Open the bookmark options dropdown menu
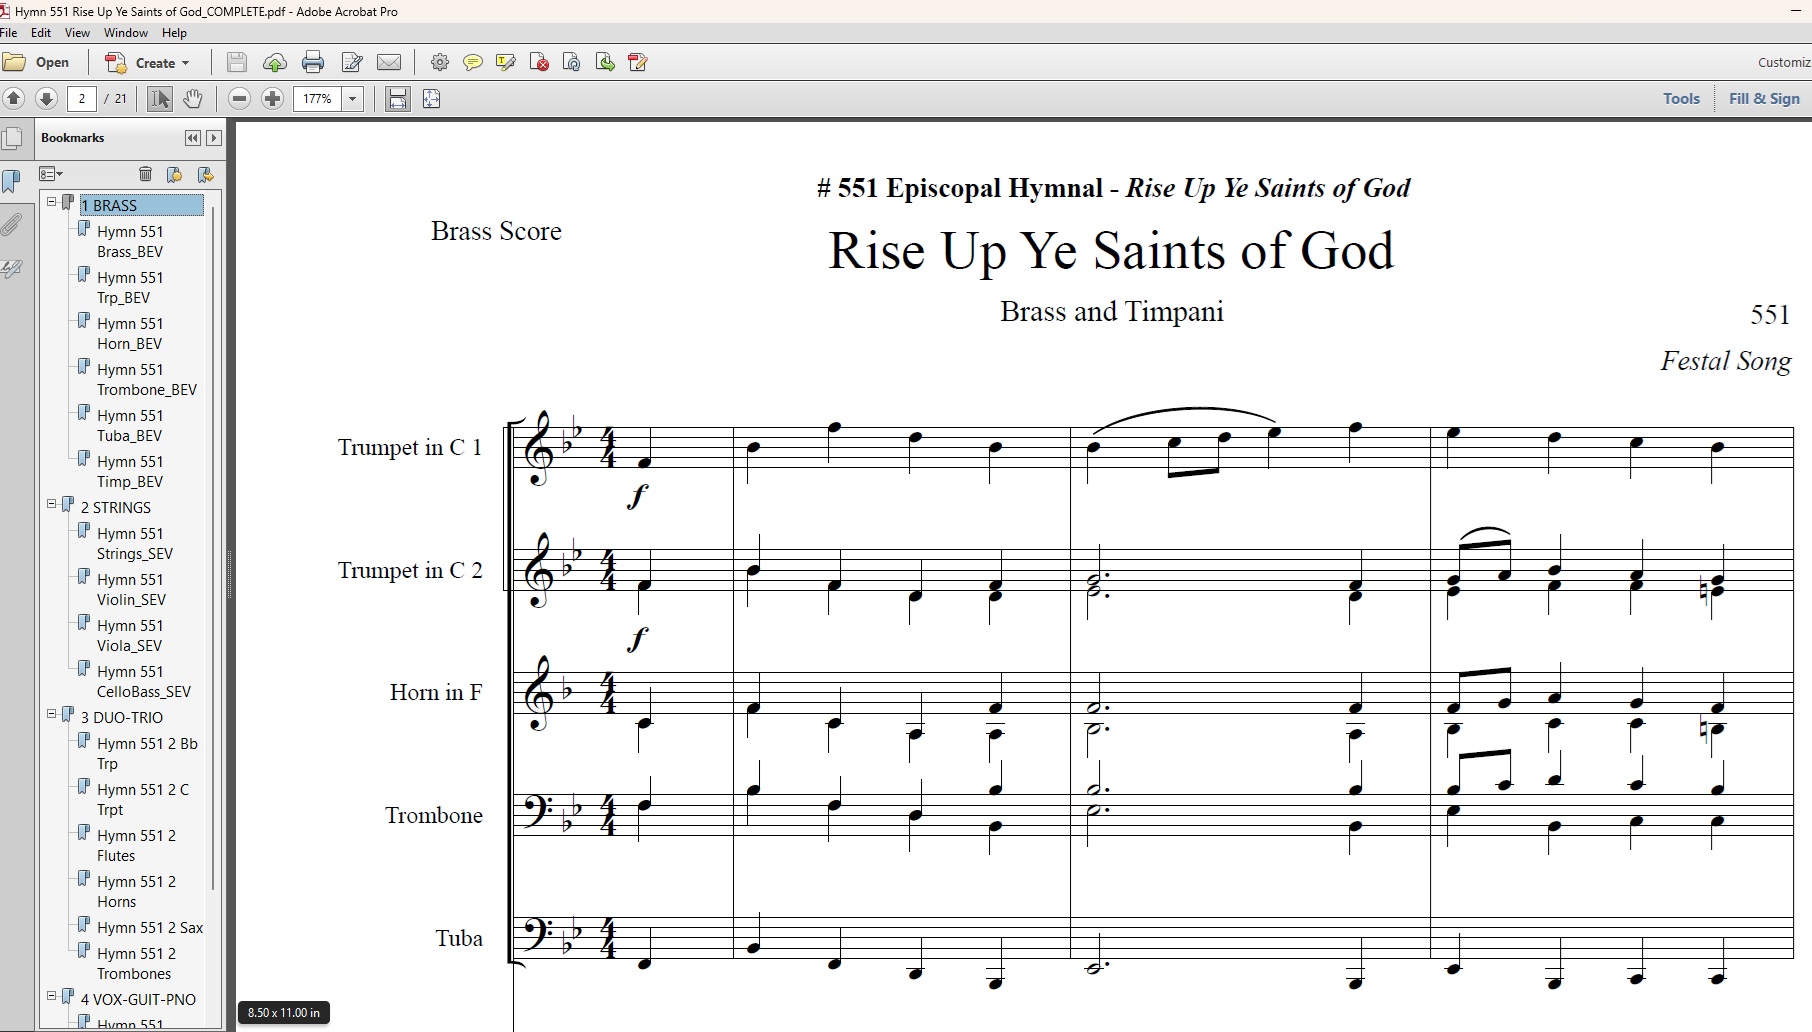The width and height of the screenshot is (1812, 1032). click(51, 174)
